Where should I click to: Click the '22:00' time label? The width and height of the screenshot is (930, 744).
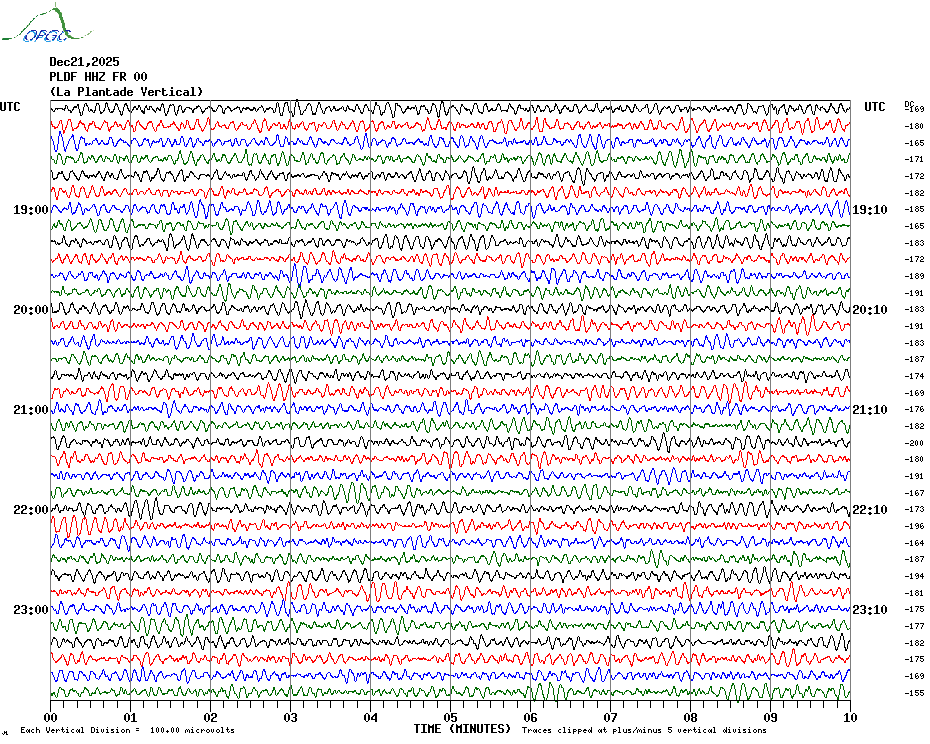[31, 510]
